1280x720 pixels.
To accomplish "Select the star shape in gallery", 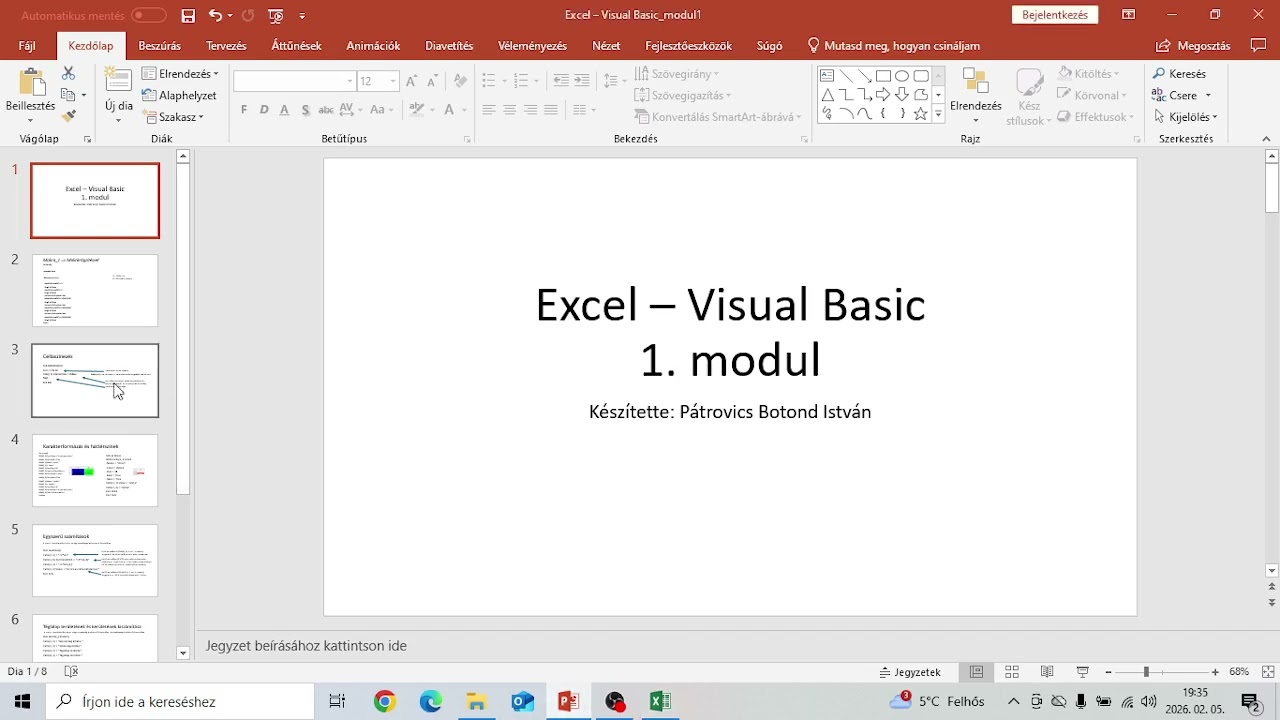I will [921, 114].
